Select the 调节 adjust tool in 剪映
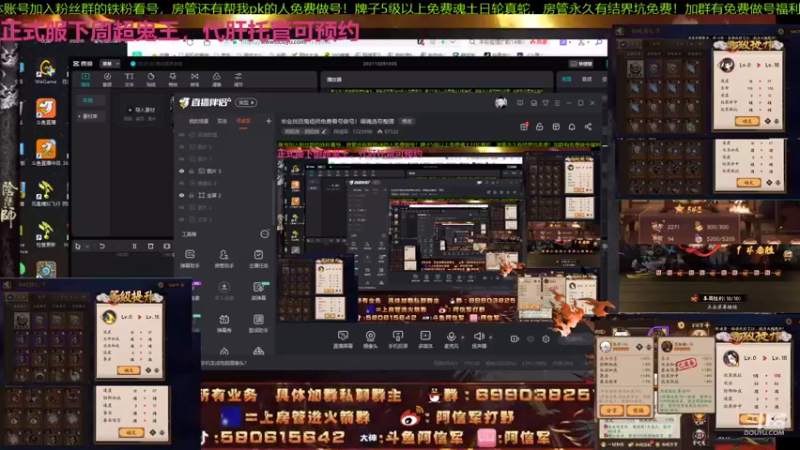The width and height of the screenshot is (800, 450). [238, 79]
